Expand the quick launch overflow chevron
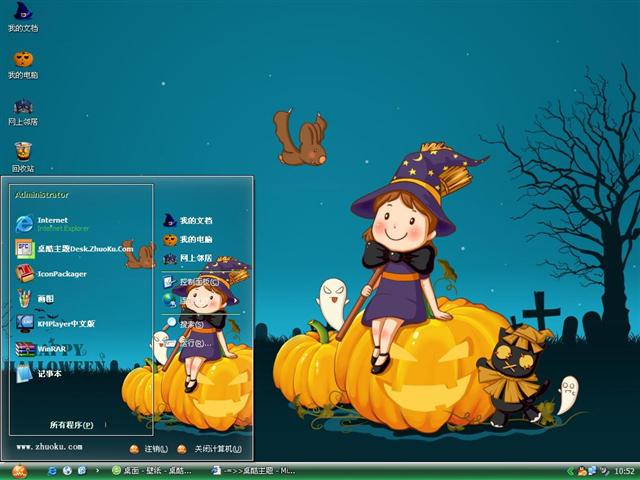 coord(97,471)
